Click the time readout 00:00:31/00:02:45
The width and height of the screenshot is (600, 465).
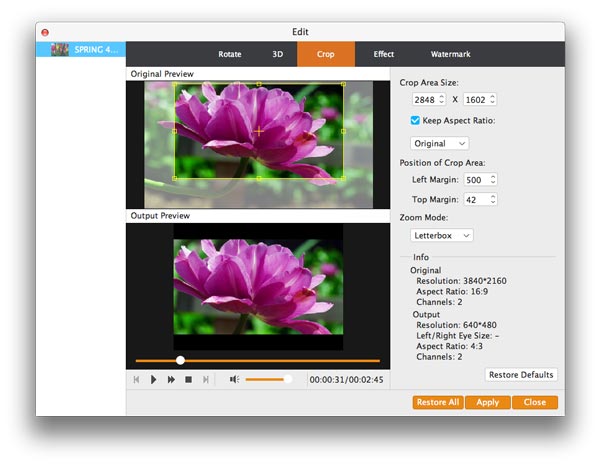tap(346, 380)
